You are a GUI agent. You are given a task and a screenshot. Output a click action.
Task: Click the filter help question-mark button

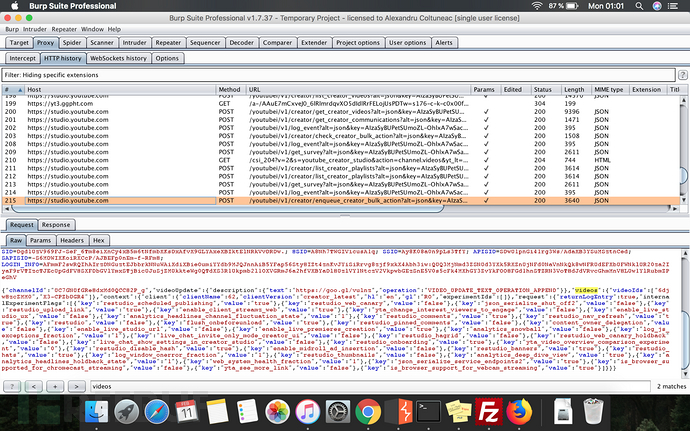coord(683,75)
